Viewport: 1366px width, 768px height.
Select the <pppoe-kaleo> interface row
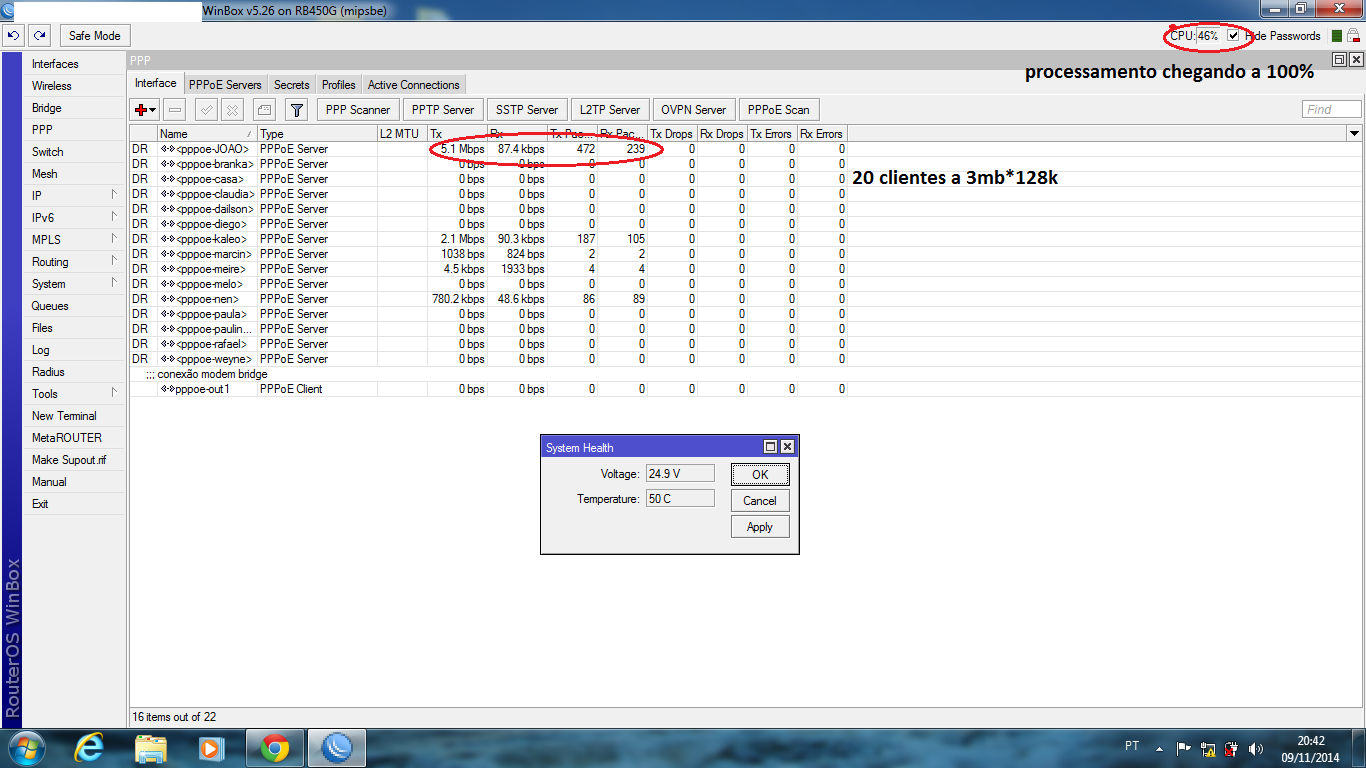click(x=488, y=239)
